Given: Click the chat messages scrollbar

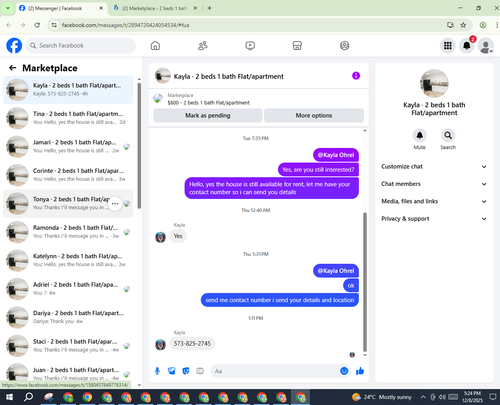Looking at the screenshot, I should click(x=365, y=282).
